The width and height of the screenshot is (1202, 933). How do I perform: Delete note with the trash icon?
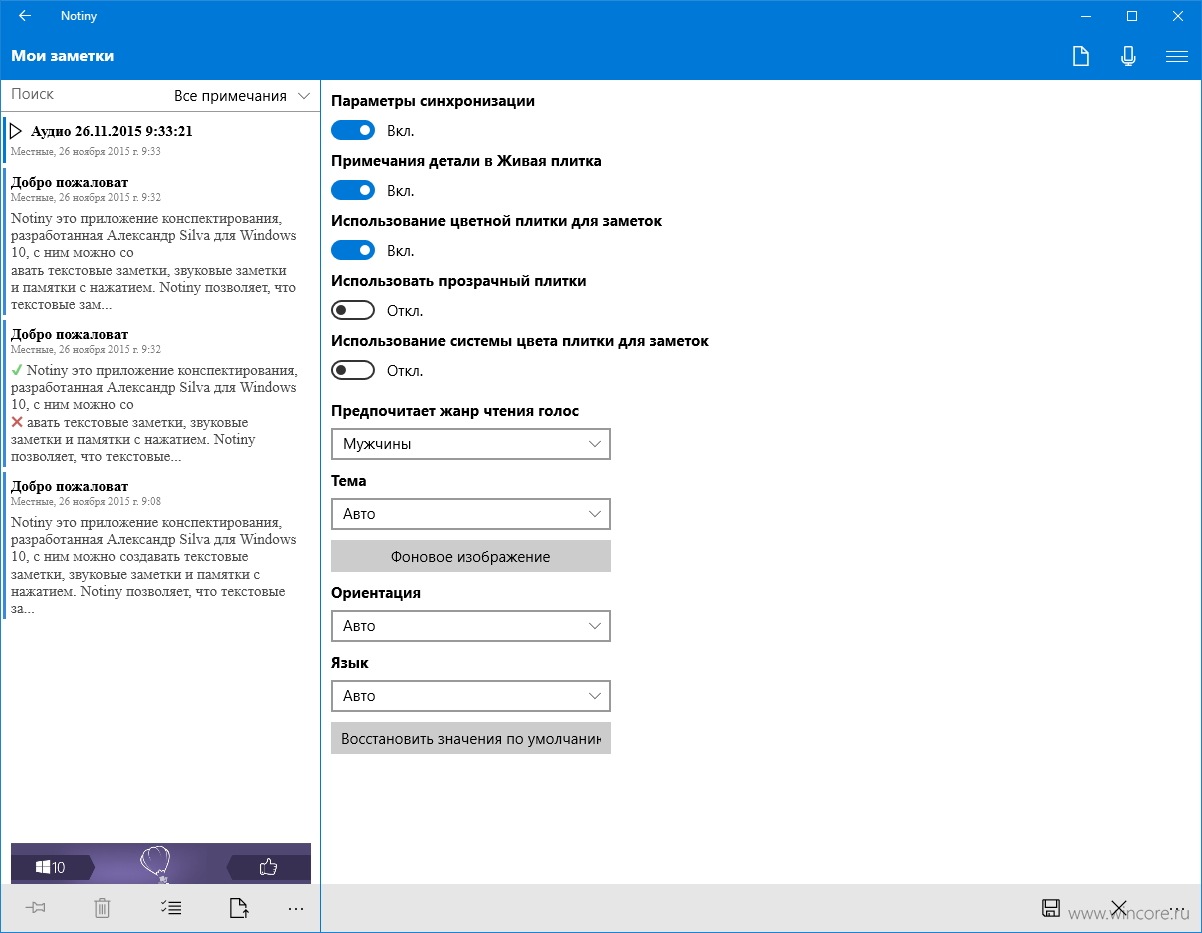point(102,908)
